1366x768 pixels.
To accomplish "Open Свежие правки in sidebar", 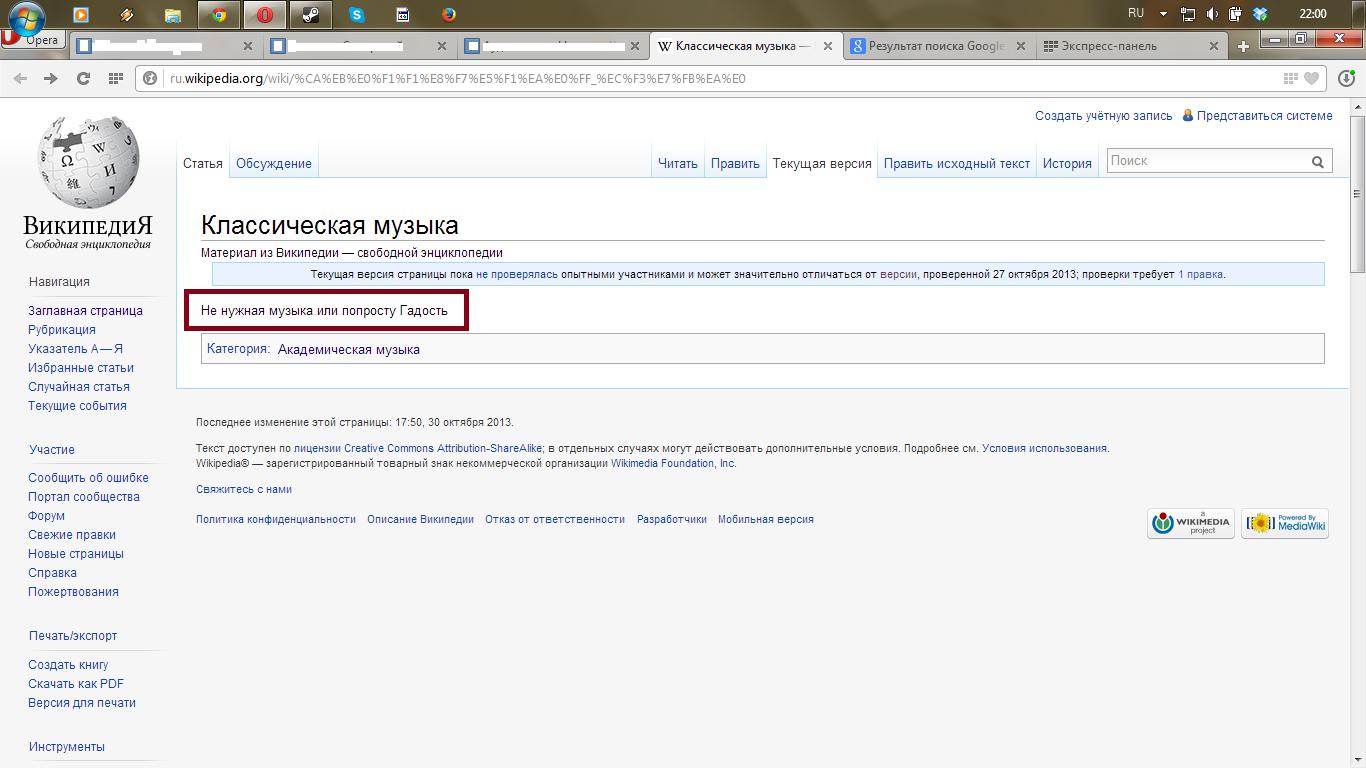I will point(72,535).
